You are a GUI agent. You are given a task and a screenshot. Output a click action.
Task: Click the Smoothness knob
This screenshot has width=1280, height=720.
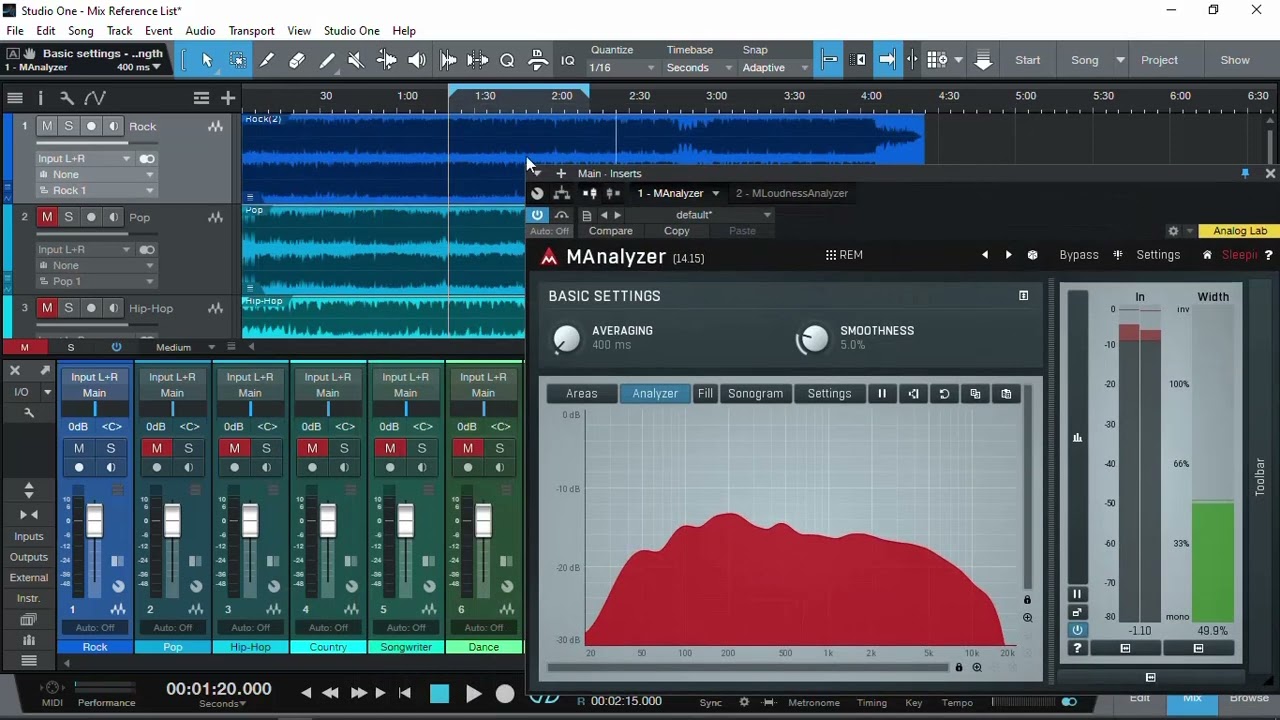pos(814,339)
